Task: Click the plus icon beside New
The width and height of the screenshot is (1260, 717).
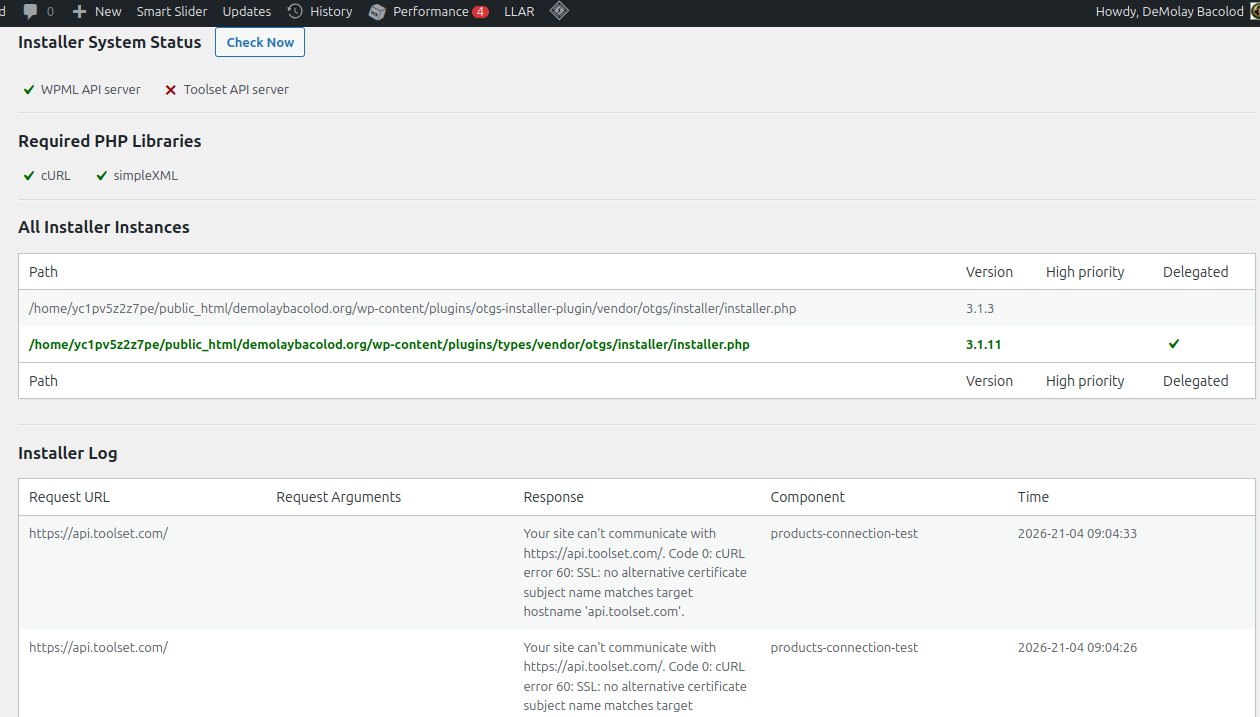Action: coord(80,12)
